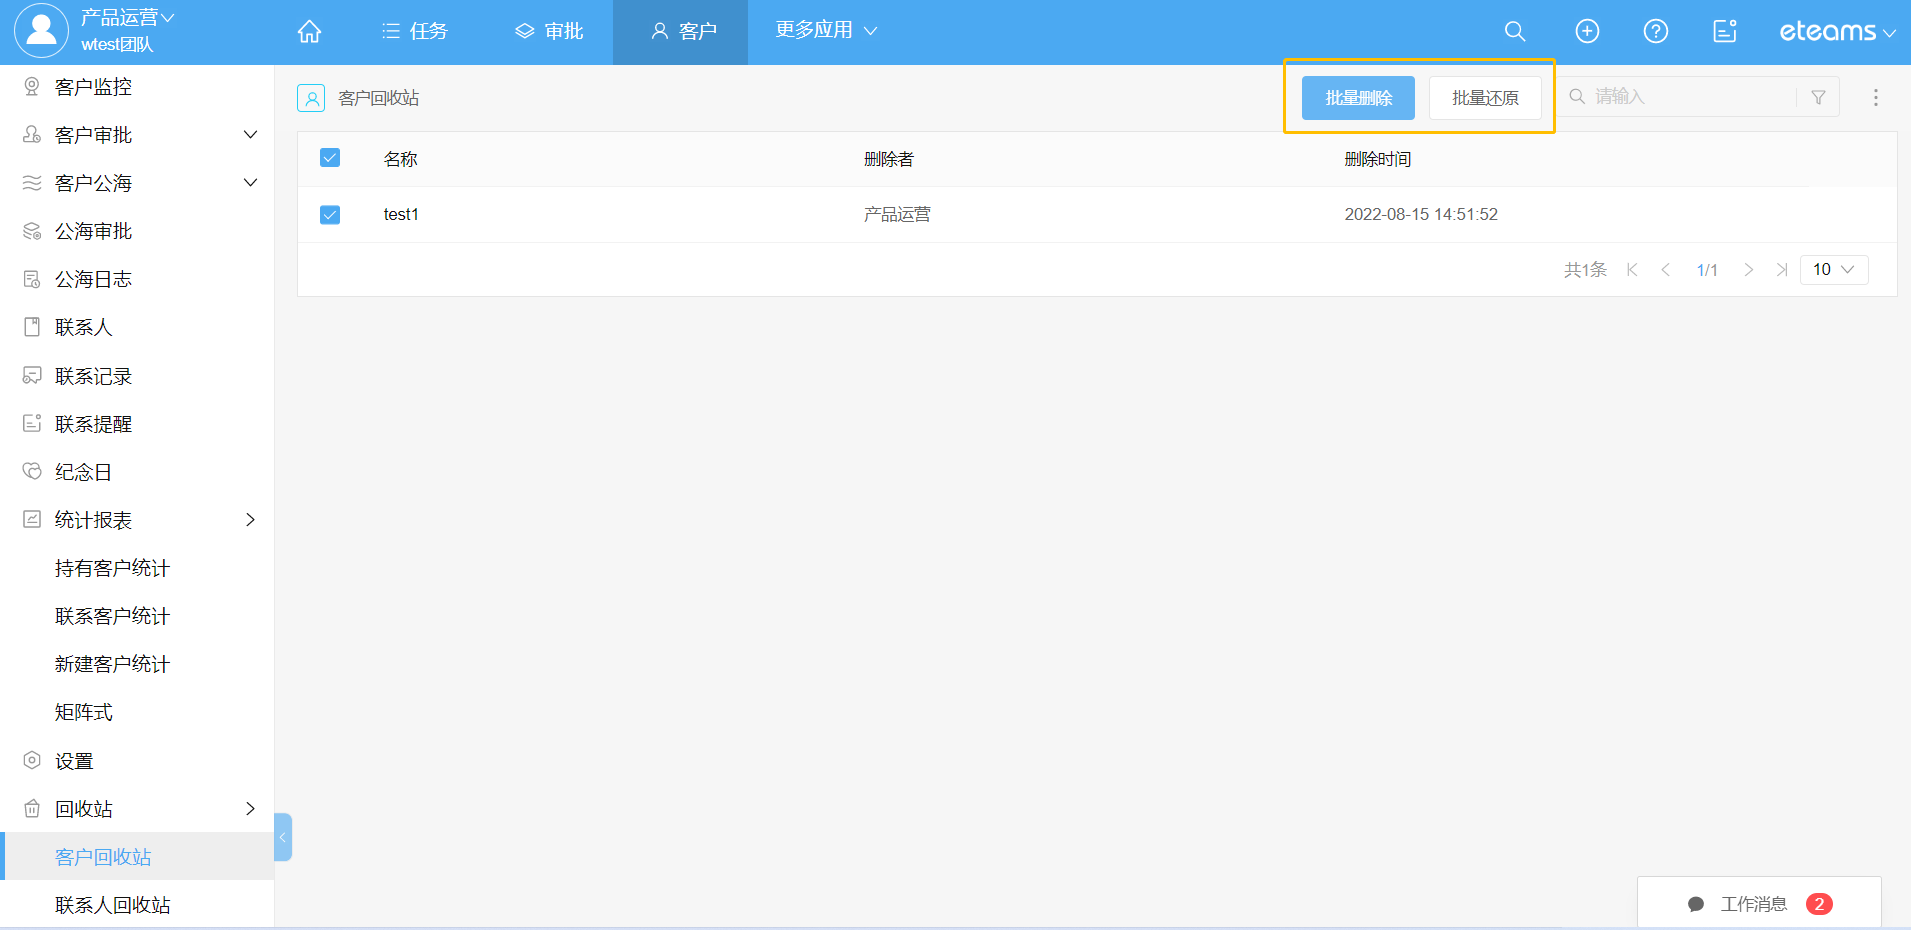Click the notes icon beside eteams
Viewport: 1911px width, 930px height.
[x=1724, y=32]
